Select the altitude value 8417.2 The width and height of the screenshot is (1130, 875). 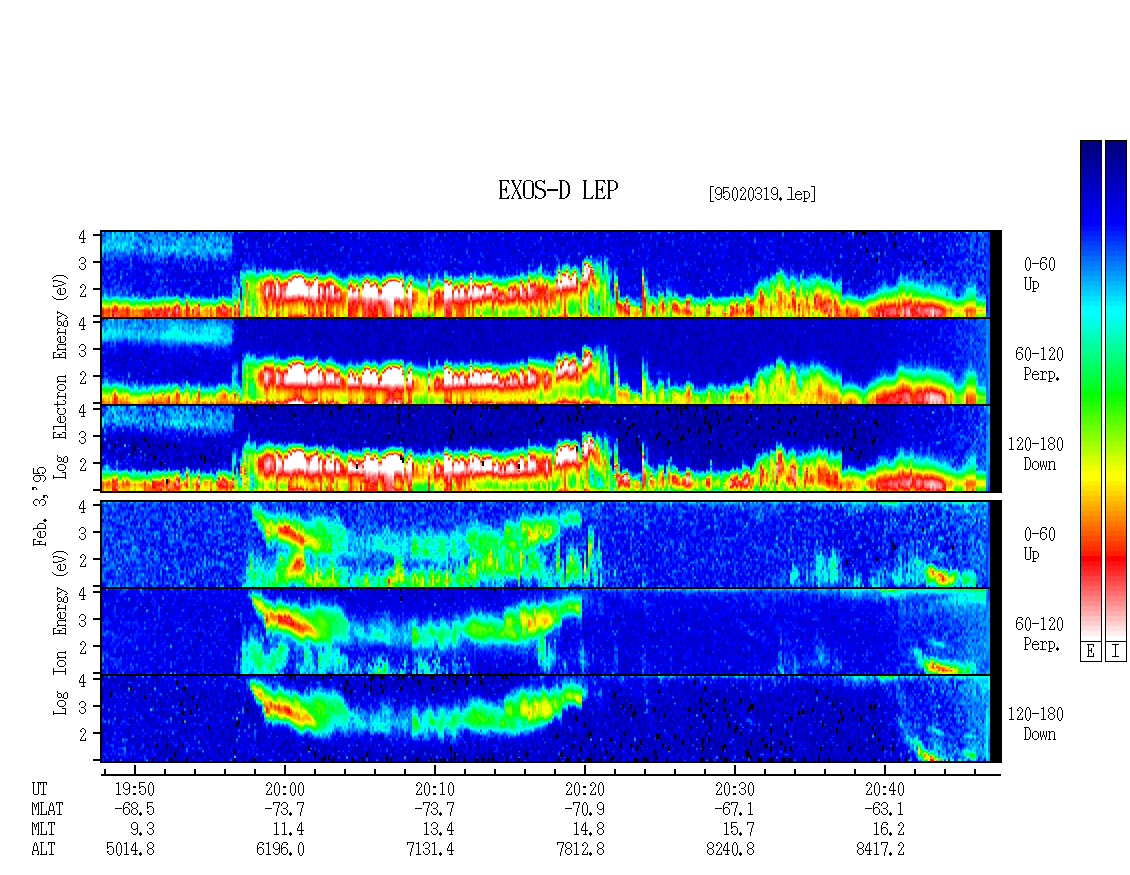pyautogui.click(x=880, y=850)
